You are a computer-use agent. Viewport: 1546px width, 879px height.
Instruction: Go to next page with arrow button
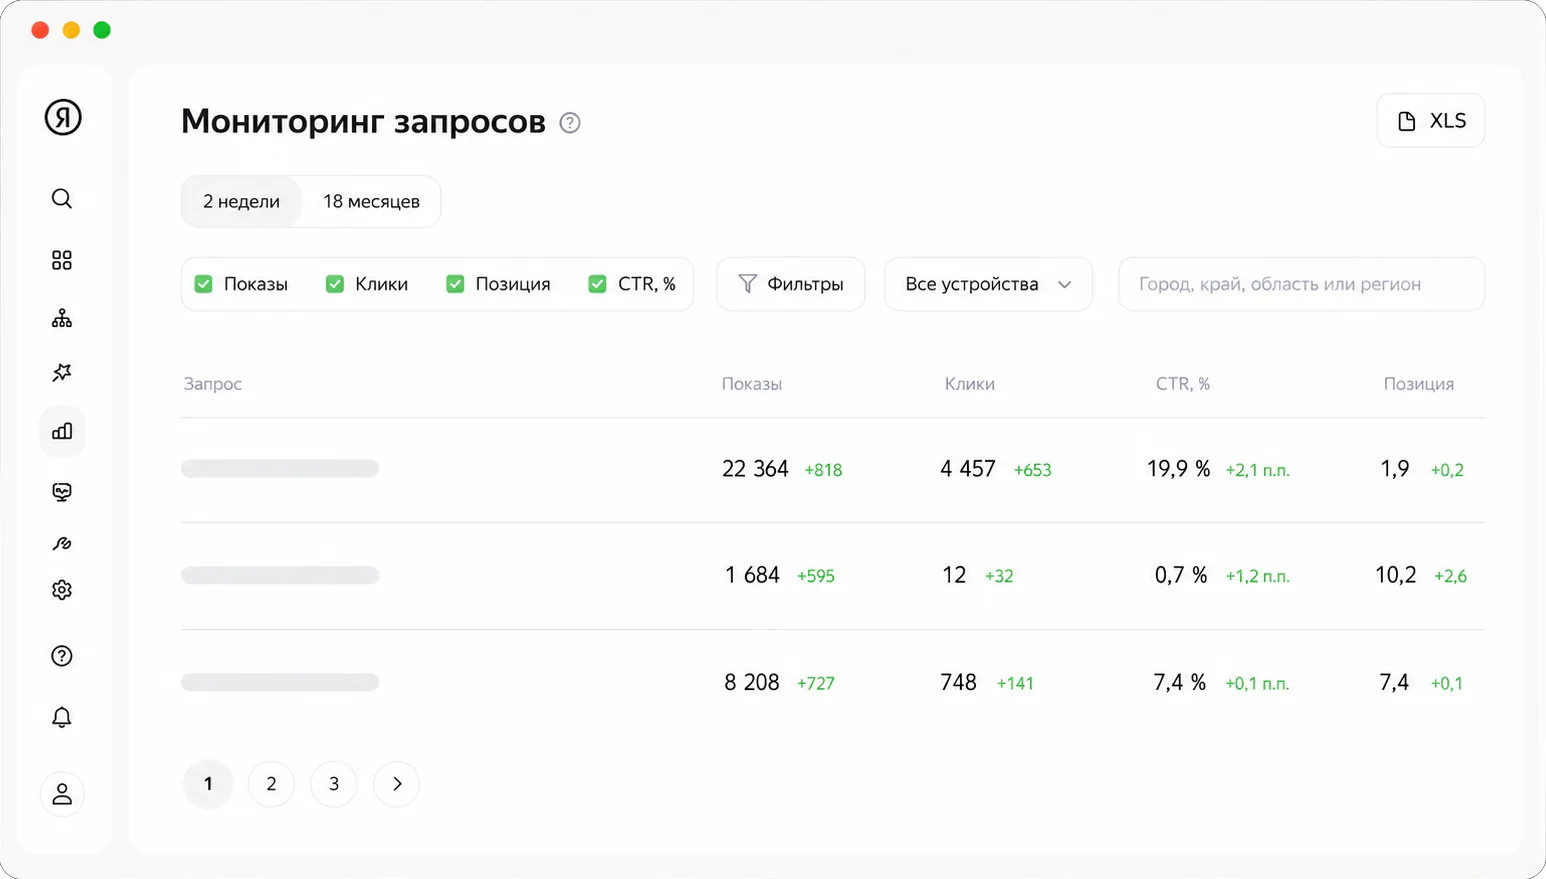click(x=397, y=784)
